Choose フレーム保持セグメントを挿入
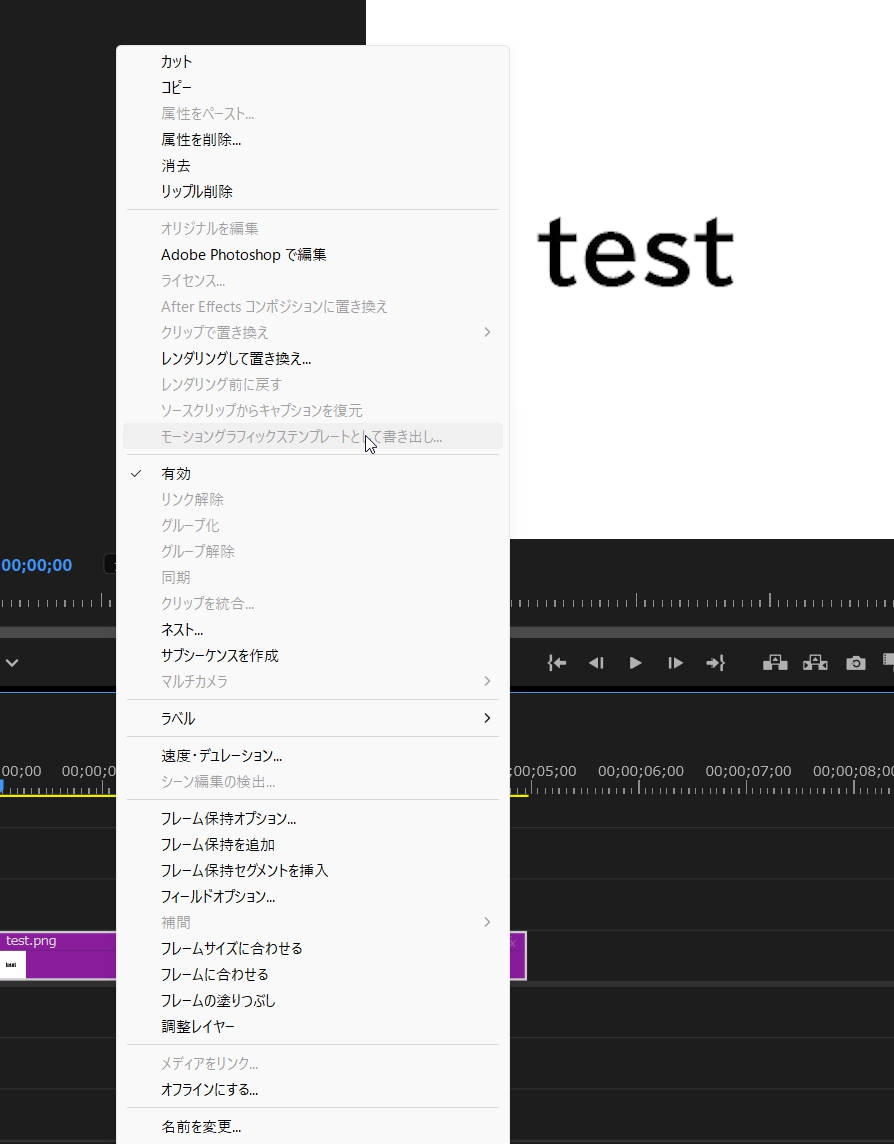Viewport: 894px width, 1144px height. (312, 870)
